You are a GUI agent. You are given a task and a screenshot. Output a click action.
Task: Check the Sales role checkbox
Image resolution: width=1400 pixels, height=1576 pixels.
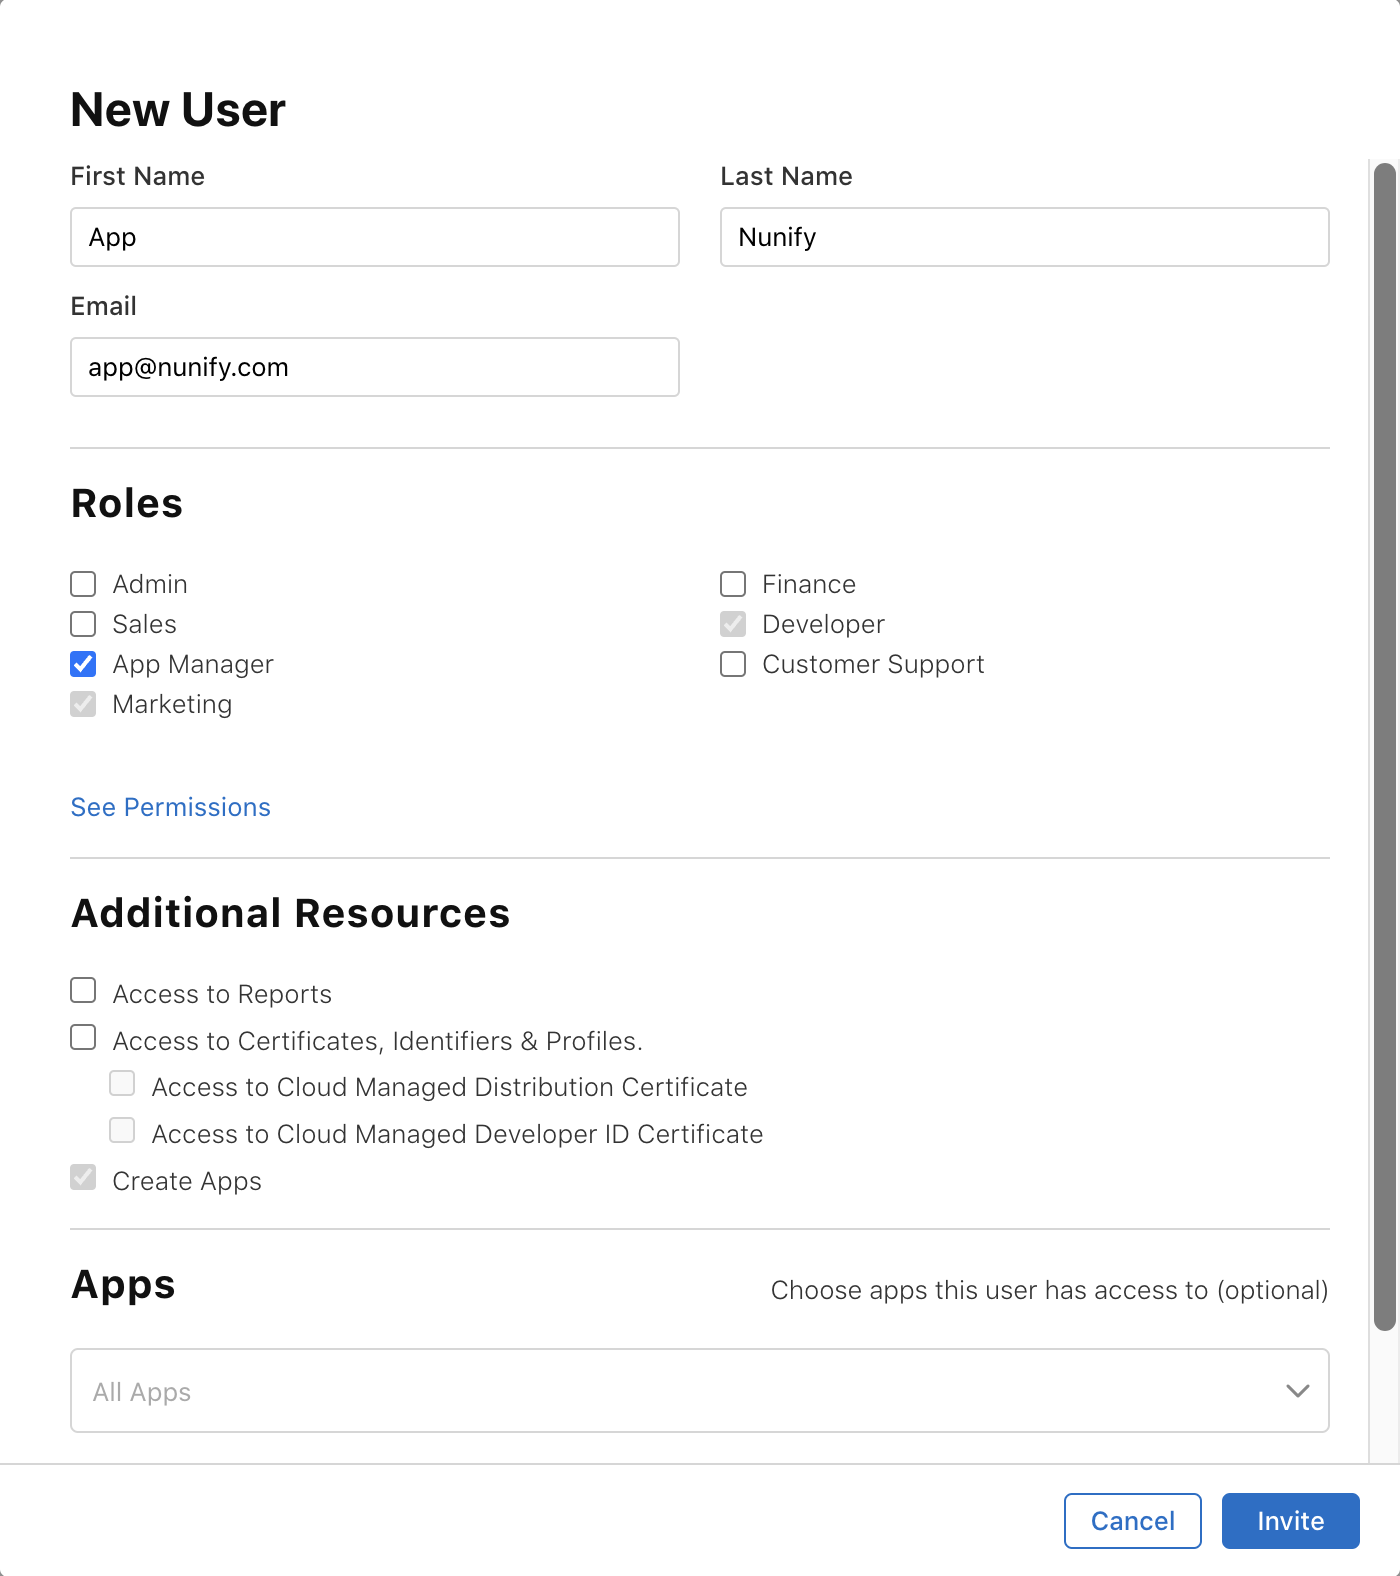tap(84, 624)
